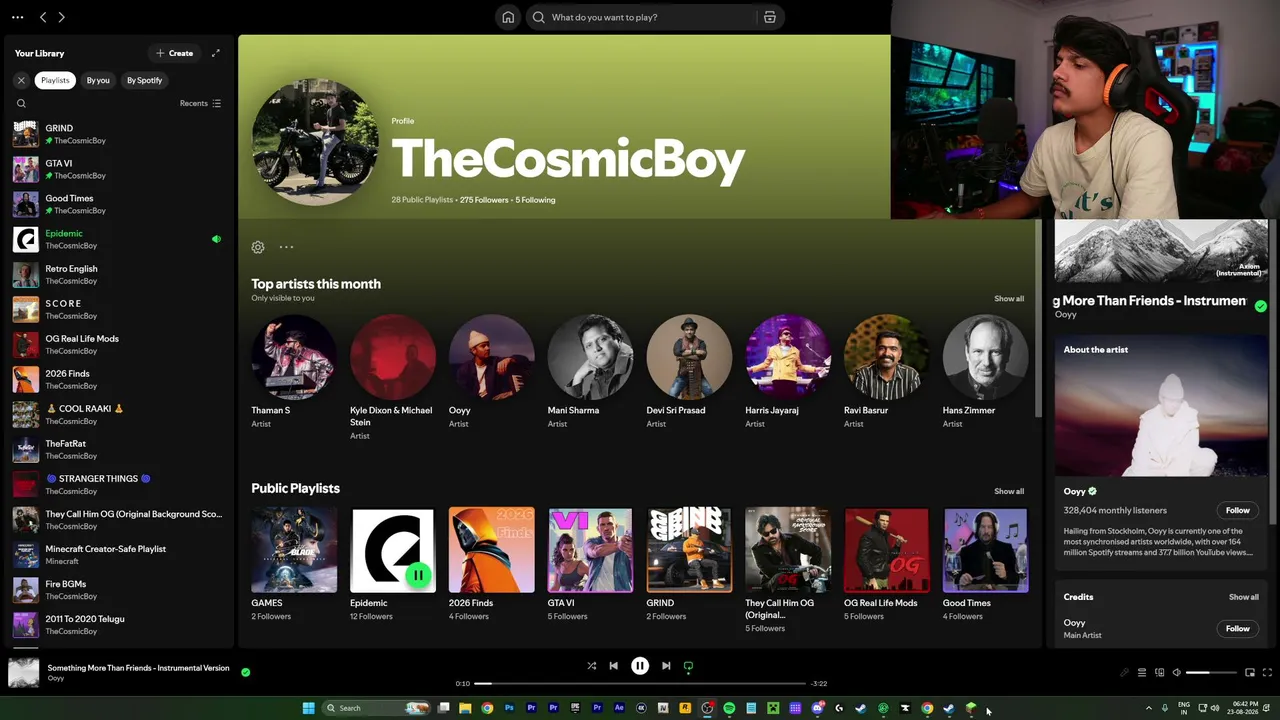Image resolution: width=1280 pixels, height=720 pixels.
Task: Open profile settings gear icon
Action: tap(258, 247)
